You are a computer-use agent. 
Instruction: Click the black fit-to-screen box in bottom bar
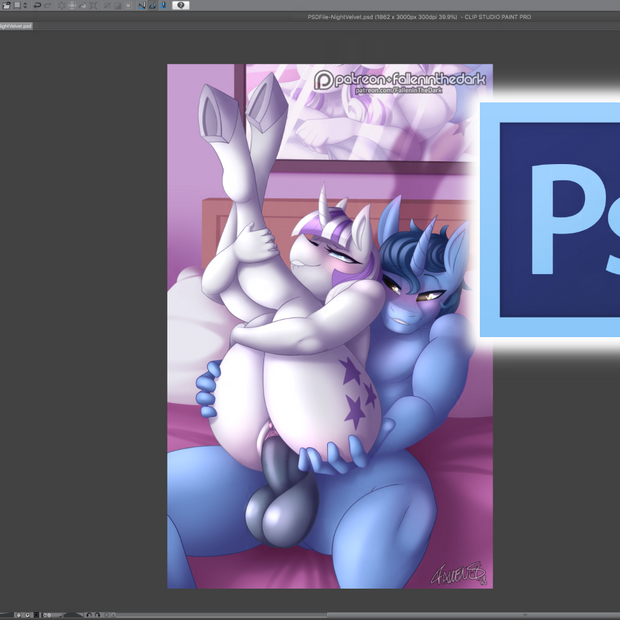[36, 615]
